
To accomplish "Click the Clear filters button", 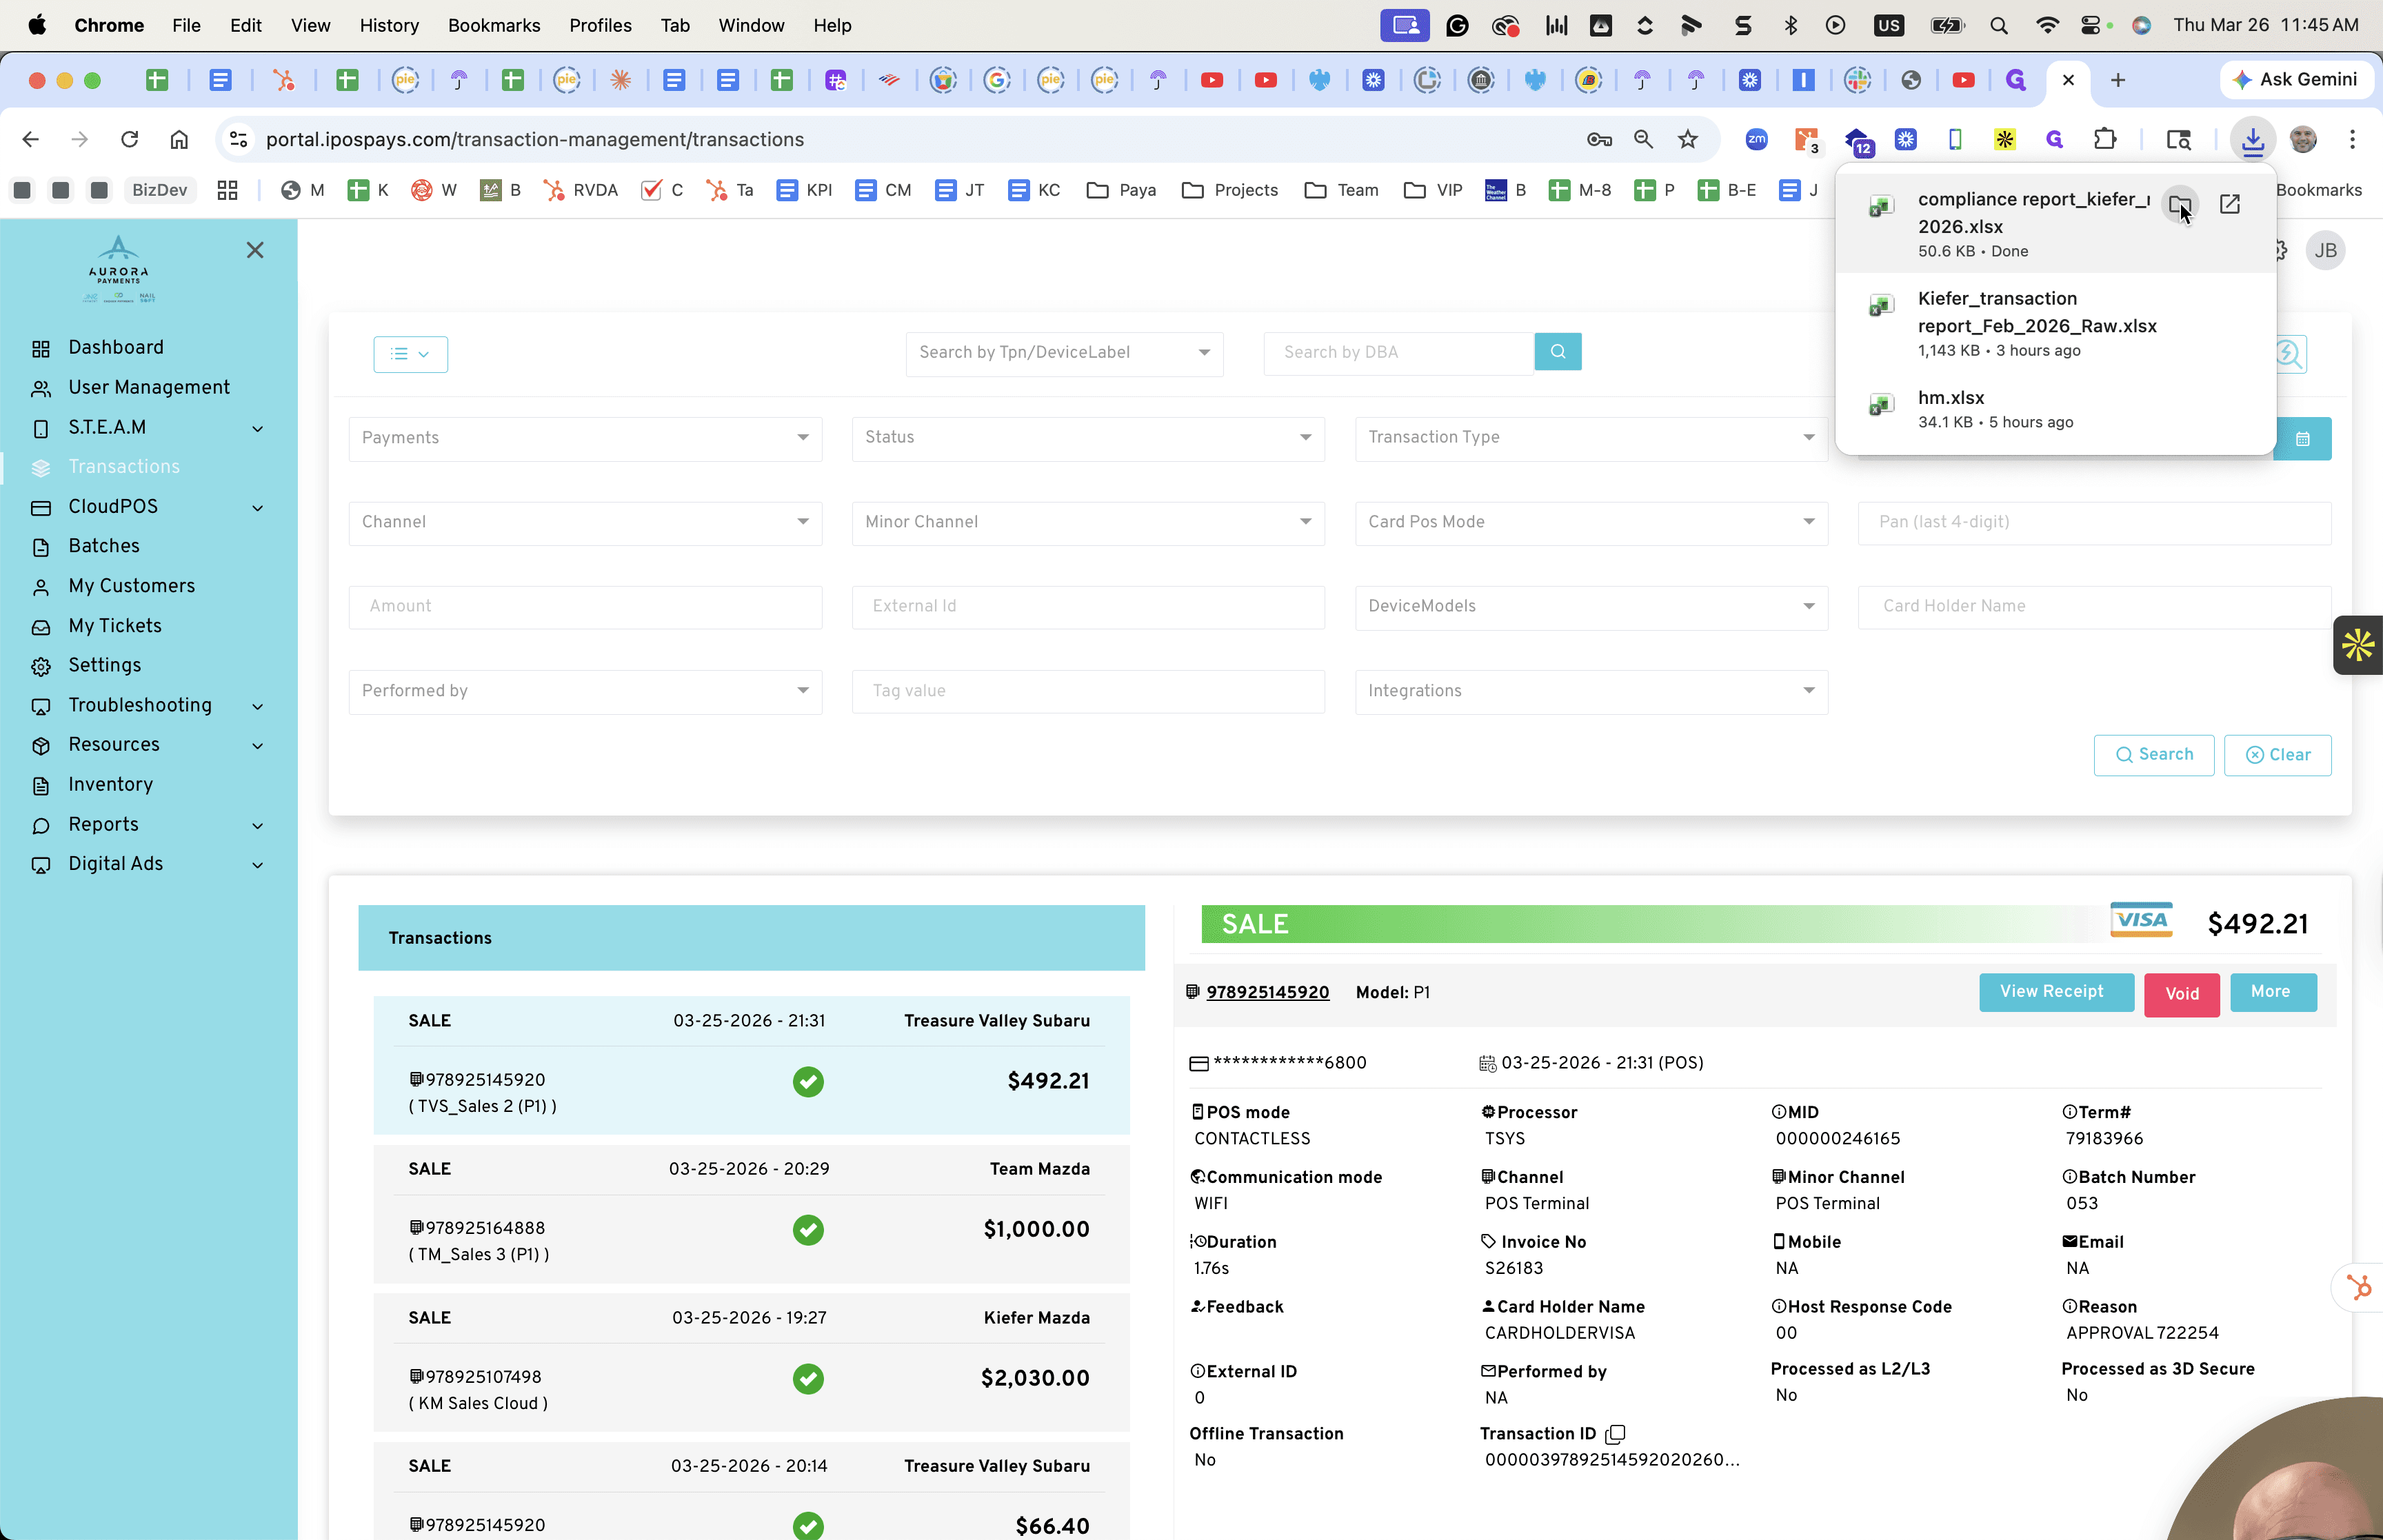I will tap(2278, 755).
